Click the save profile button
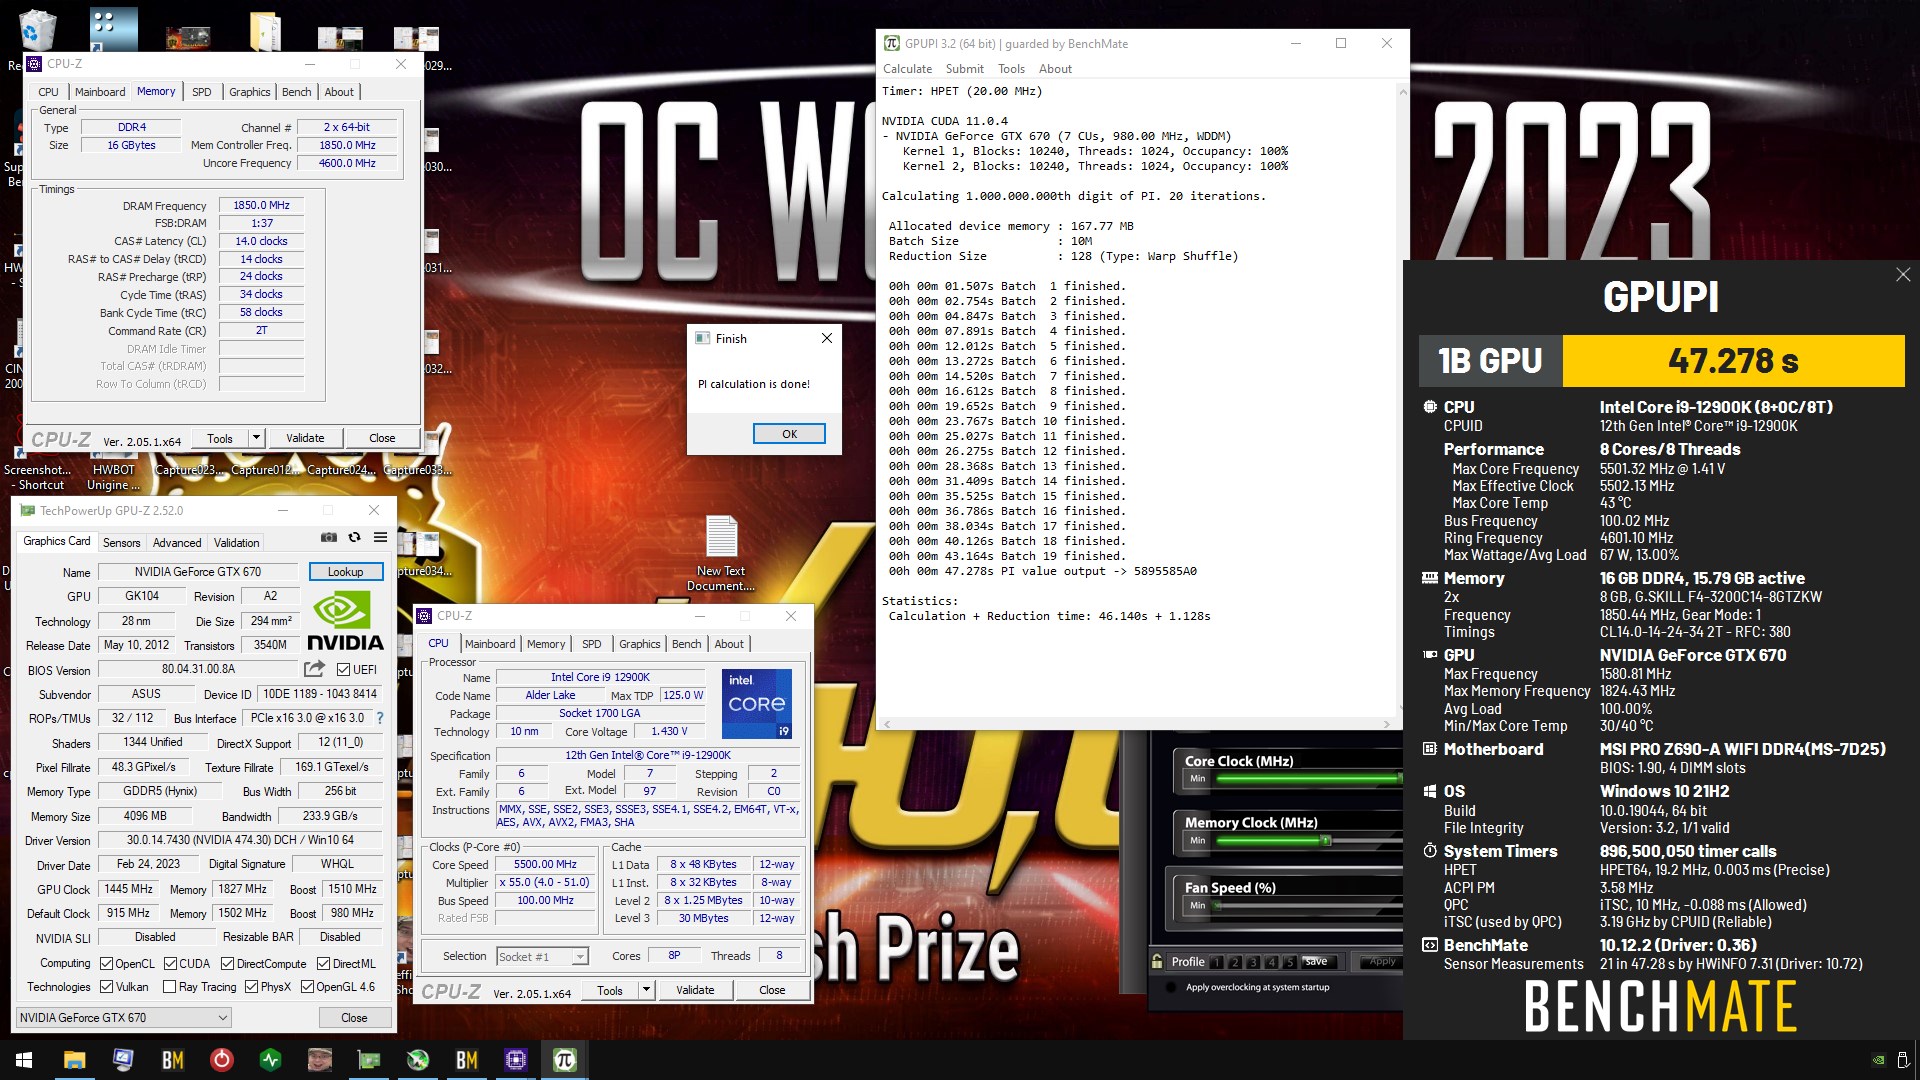The width and height of the screenshot is (1920, 1080). [x=1316, y=962]
